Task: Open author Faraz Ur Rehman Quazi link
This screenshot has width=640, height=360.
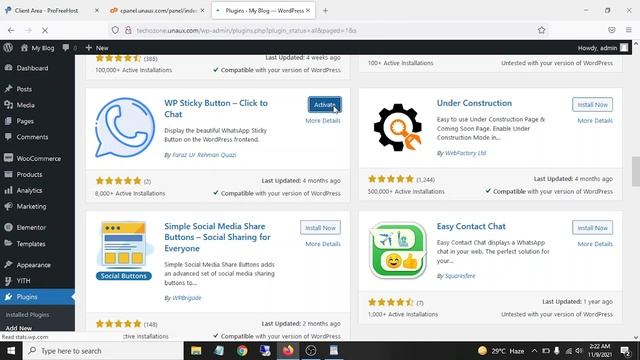Action: tap(204, 155)
